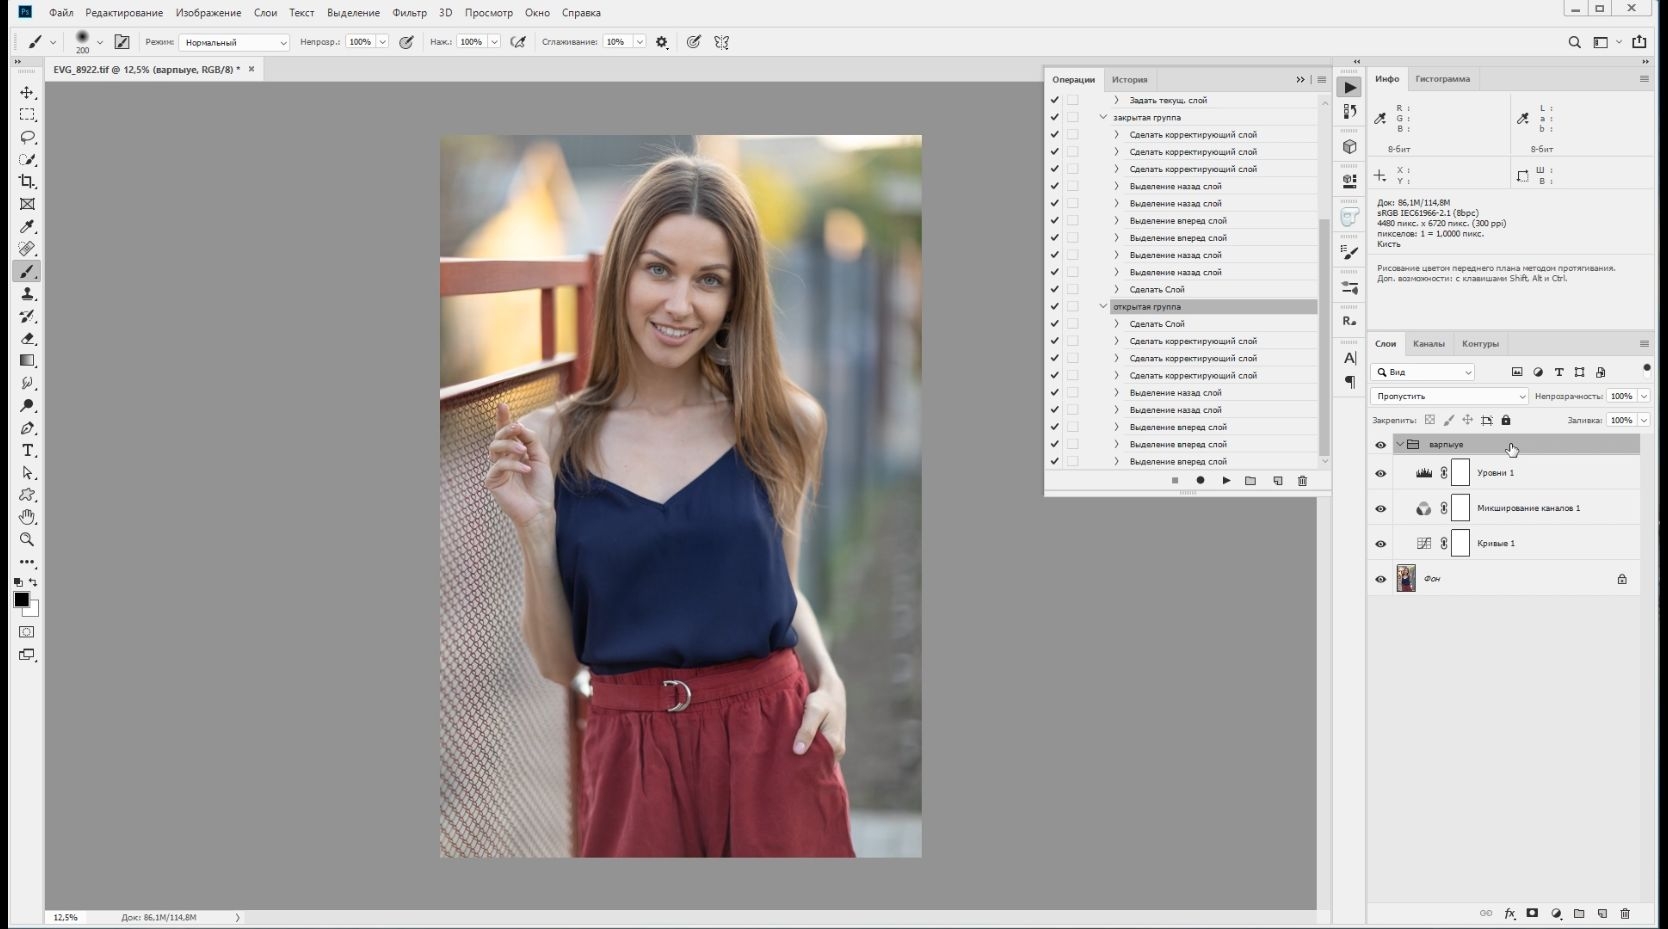The height and width of the screenshot is (929, 1668).
Task: Expand the Задать текущ. слой step
Action: 1117,100
